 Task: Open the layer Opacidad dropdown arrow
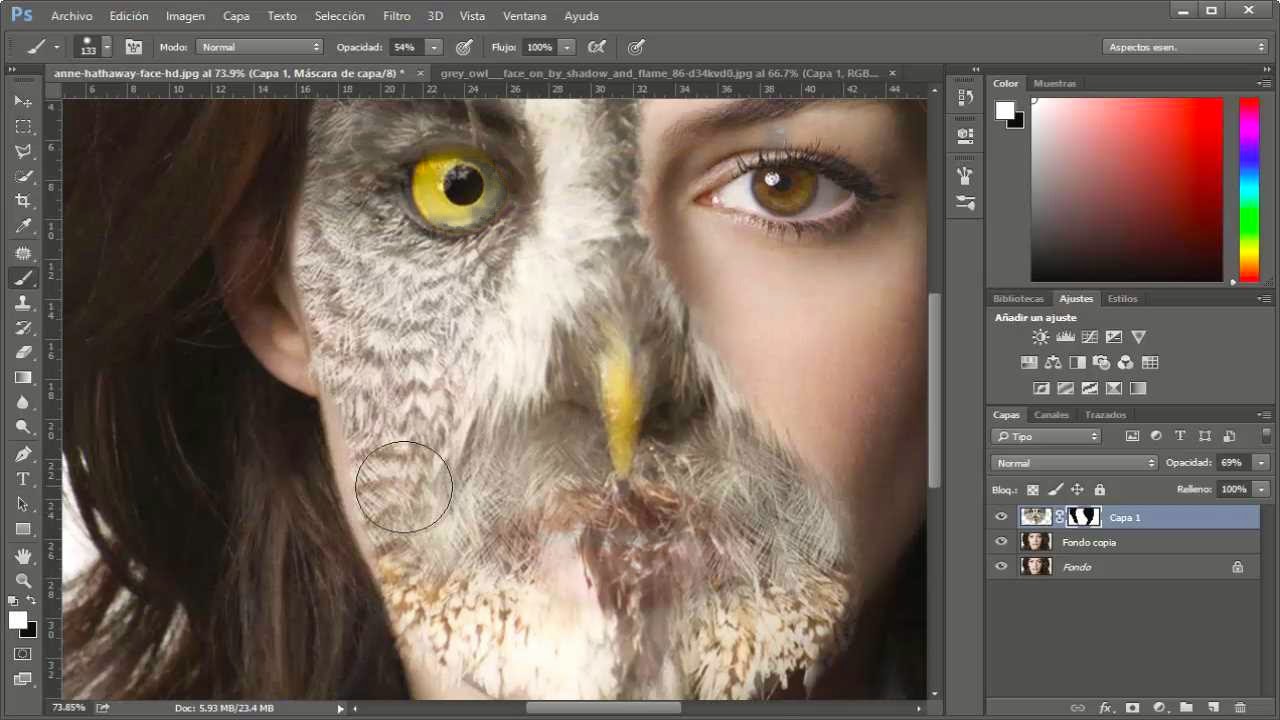coord(1261,463)
